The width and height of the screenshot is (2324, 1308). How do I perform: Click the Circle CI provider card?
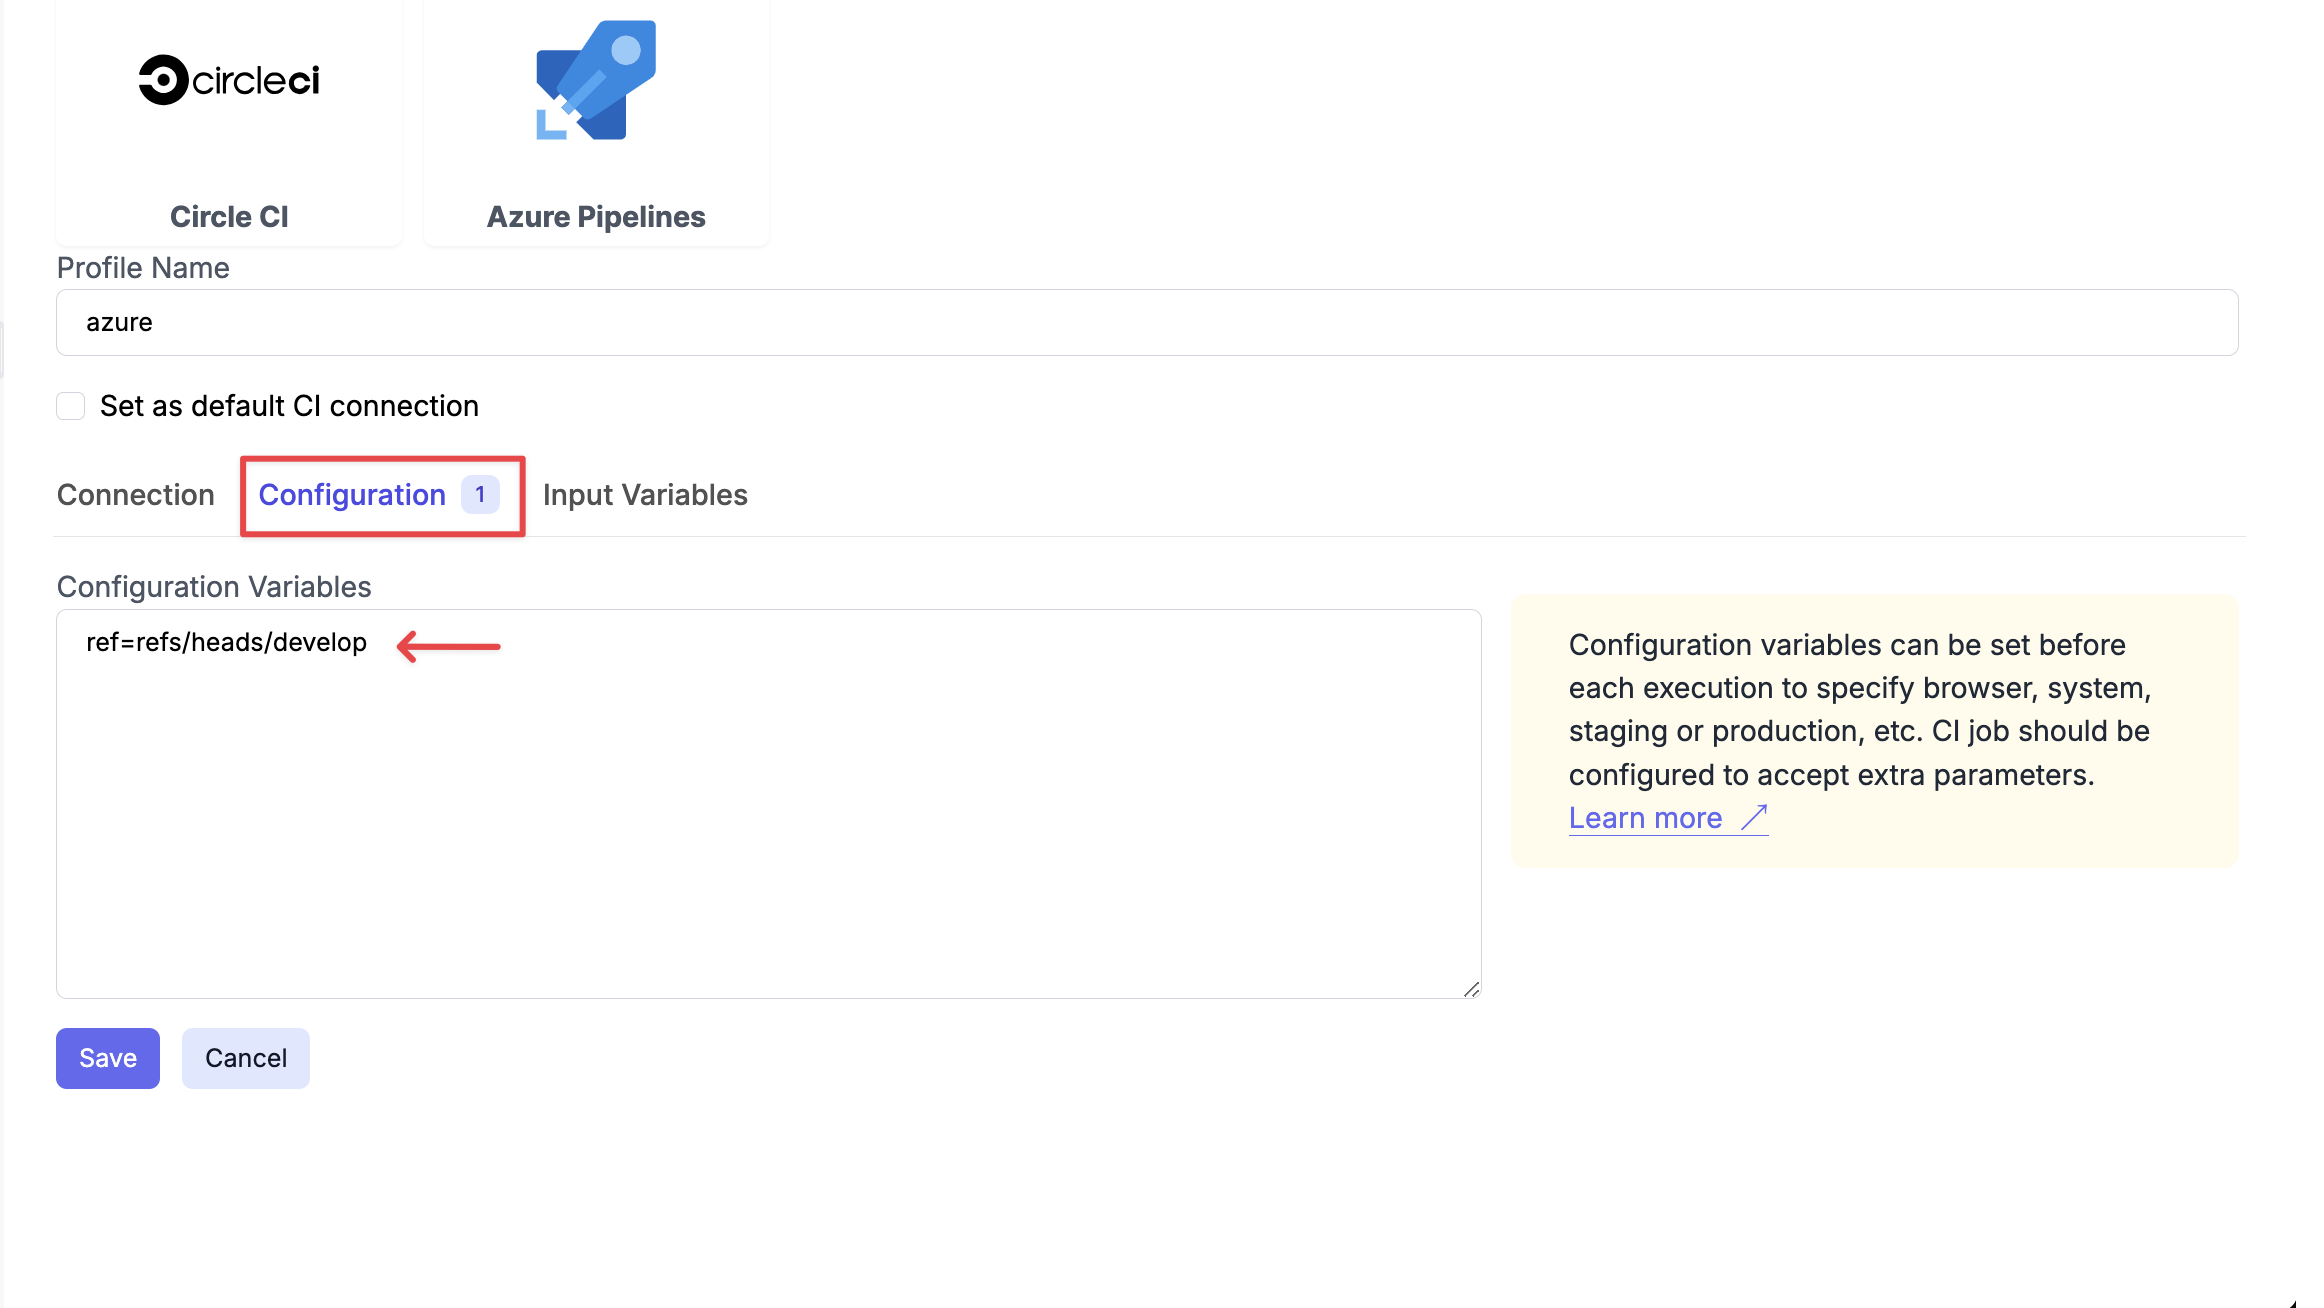click(x=228, y=120)
